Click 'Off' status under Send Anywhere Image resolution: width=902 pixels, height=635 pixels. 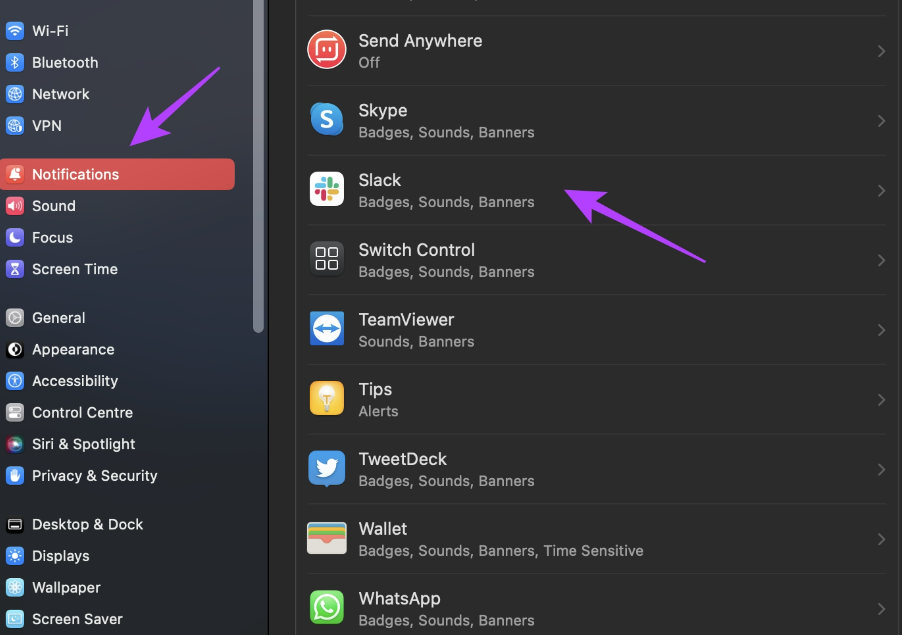[x=369, y=62]
